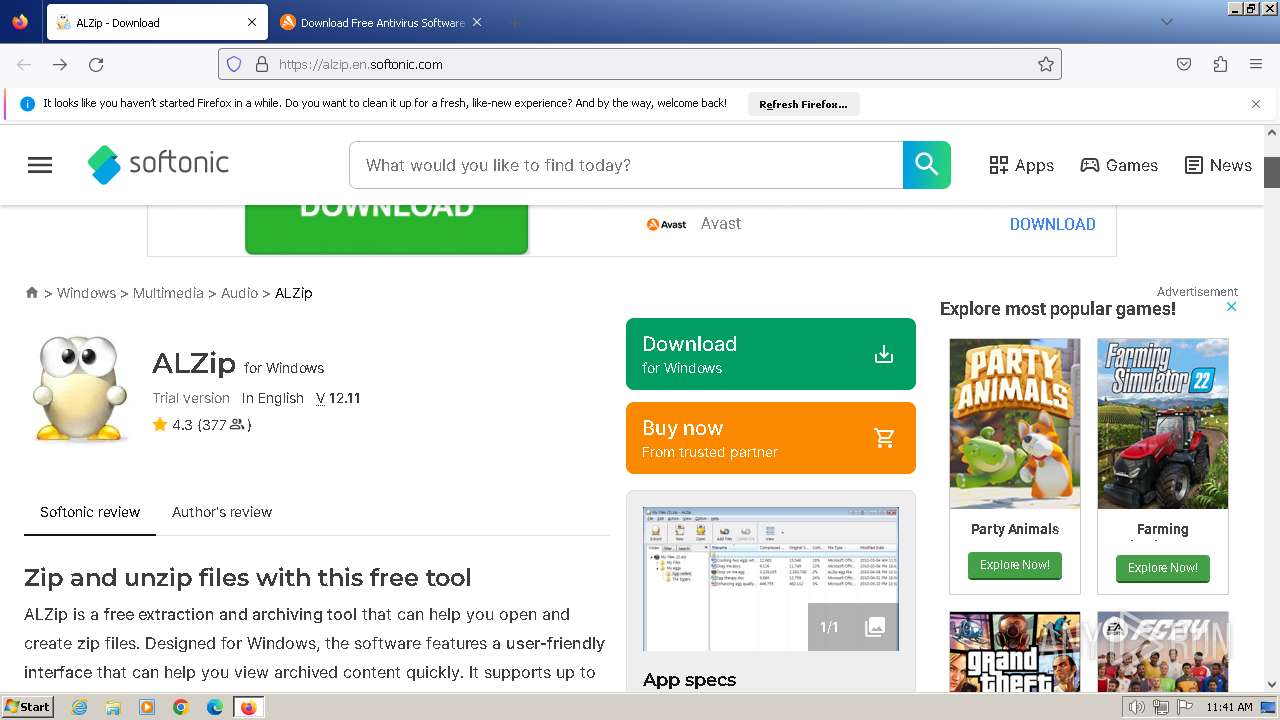Open the Windows breadcrumb link
The width and height of the screenshot is (1280, 720).
86,293
